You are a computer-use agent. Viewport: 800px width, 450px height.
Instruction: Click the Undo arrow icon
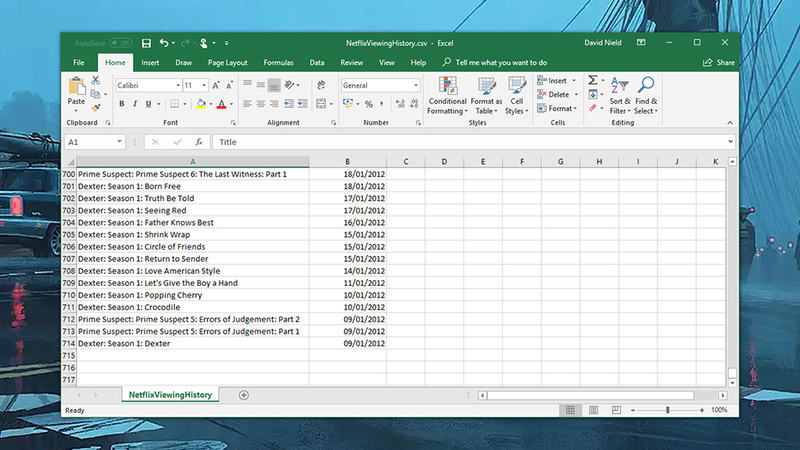click(x=164, y=43)
